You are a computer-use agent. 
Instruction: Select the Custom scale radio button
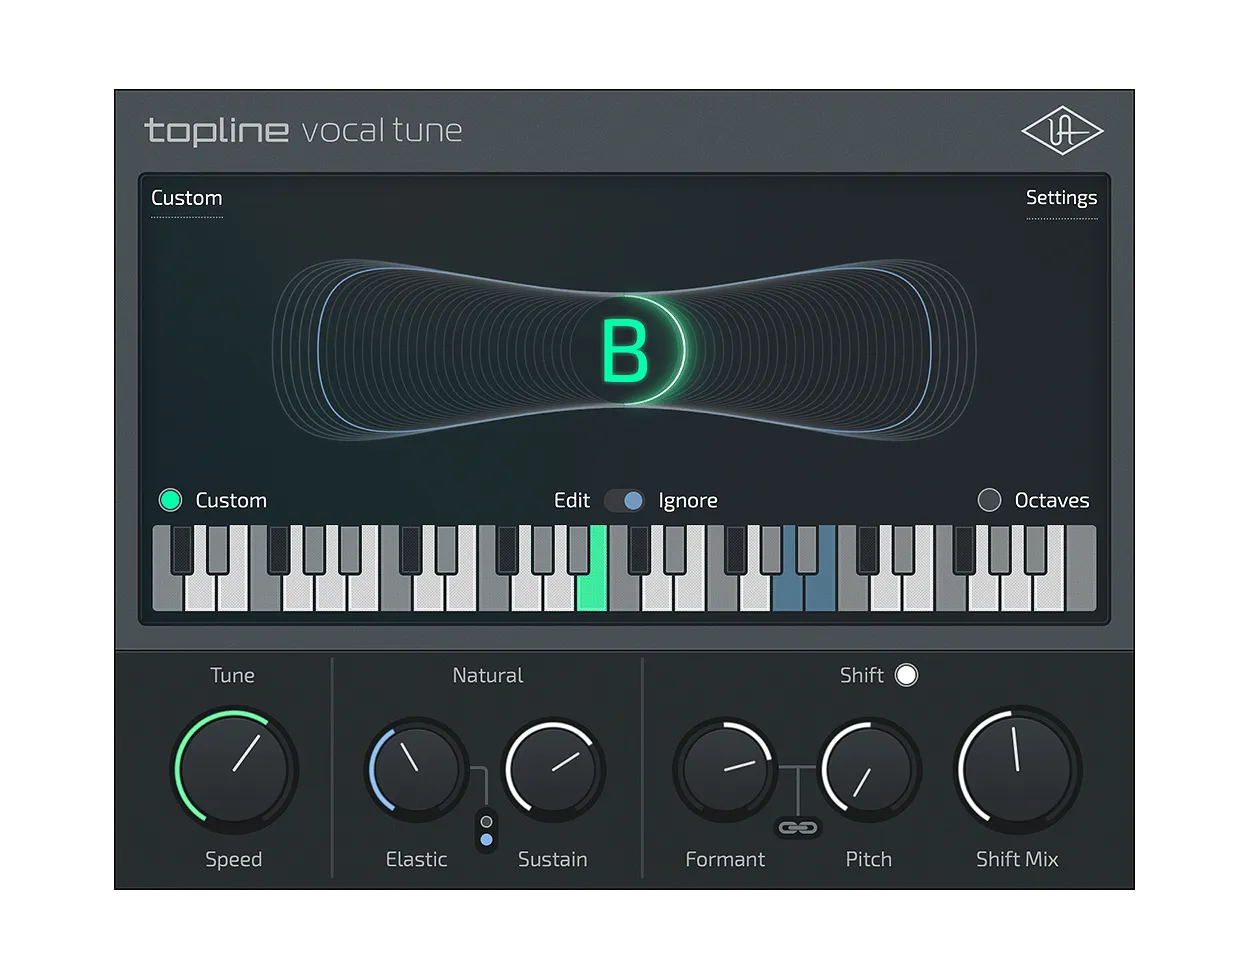(170, 500)
